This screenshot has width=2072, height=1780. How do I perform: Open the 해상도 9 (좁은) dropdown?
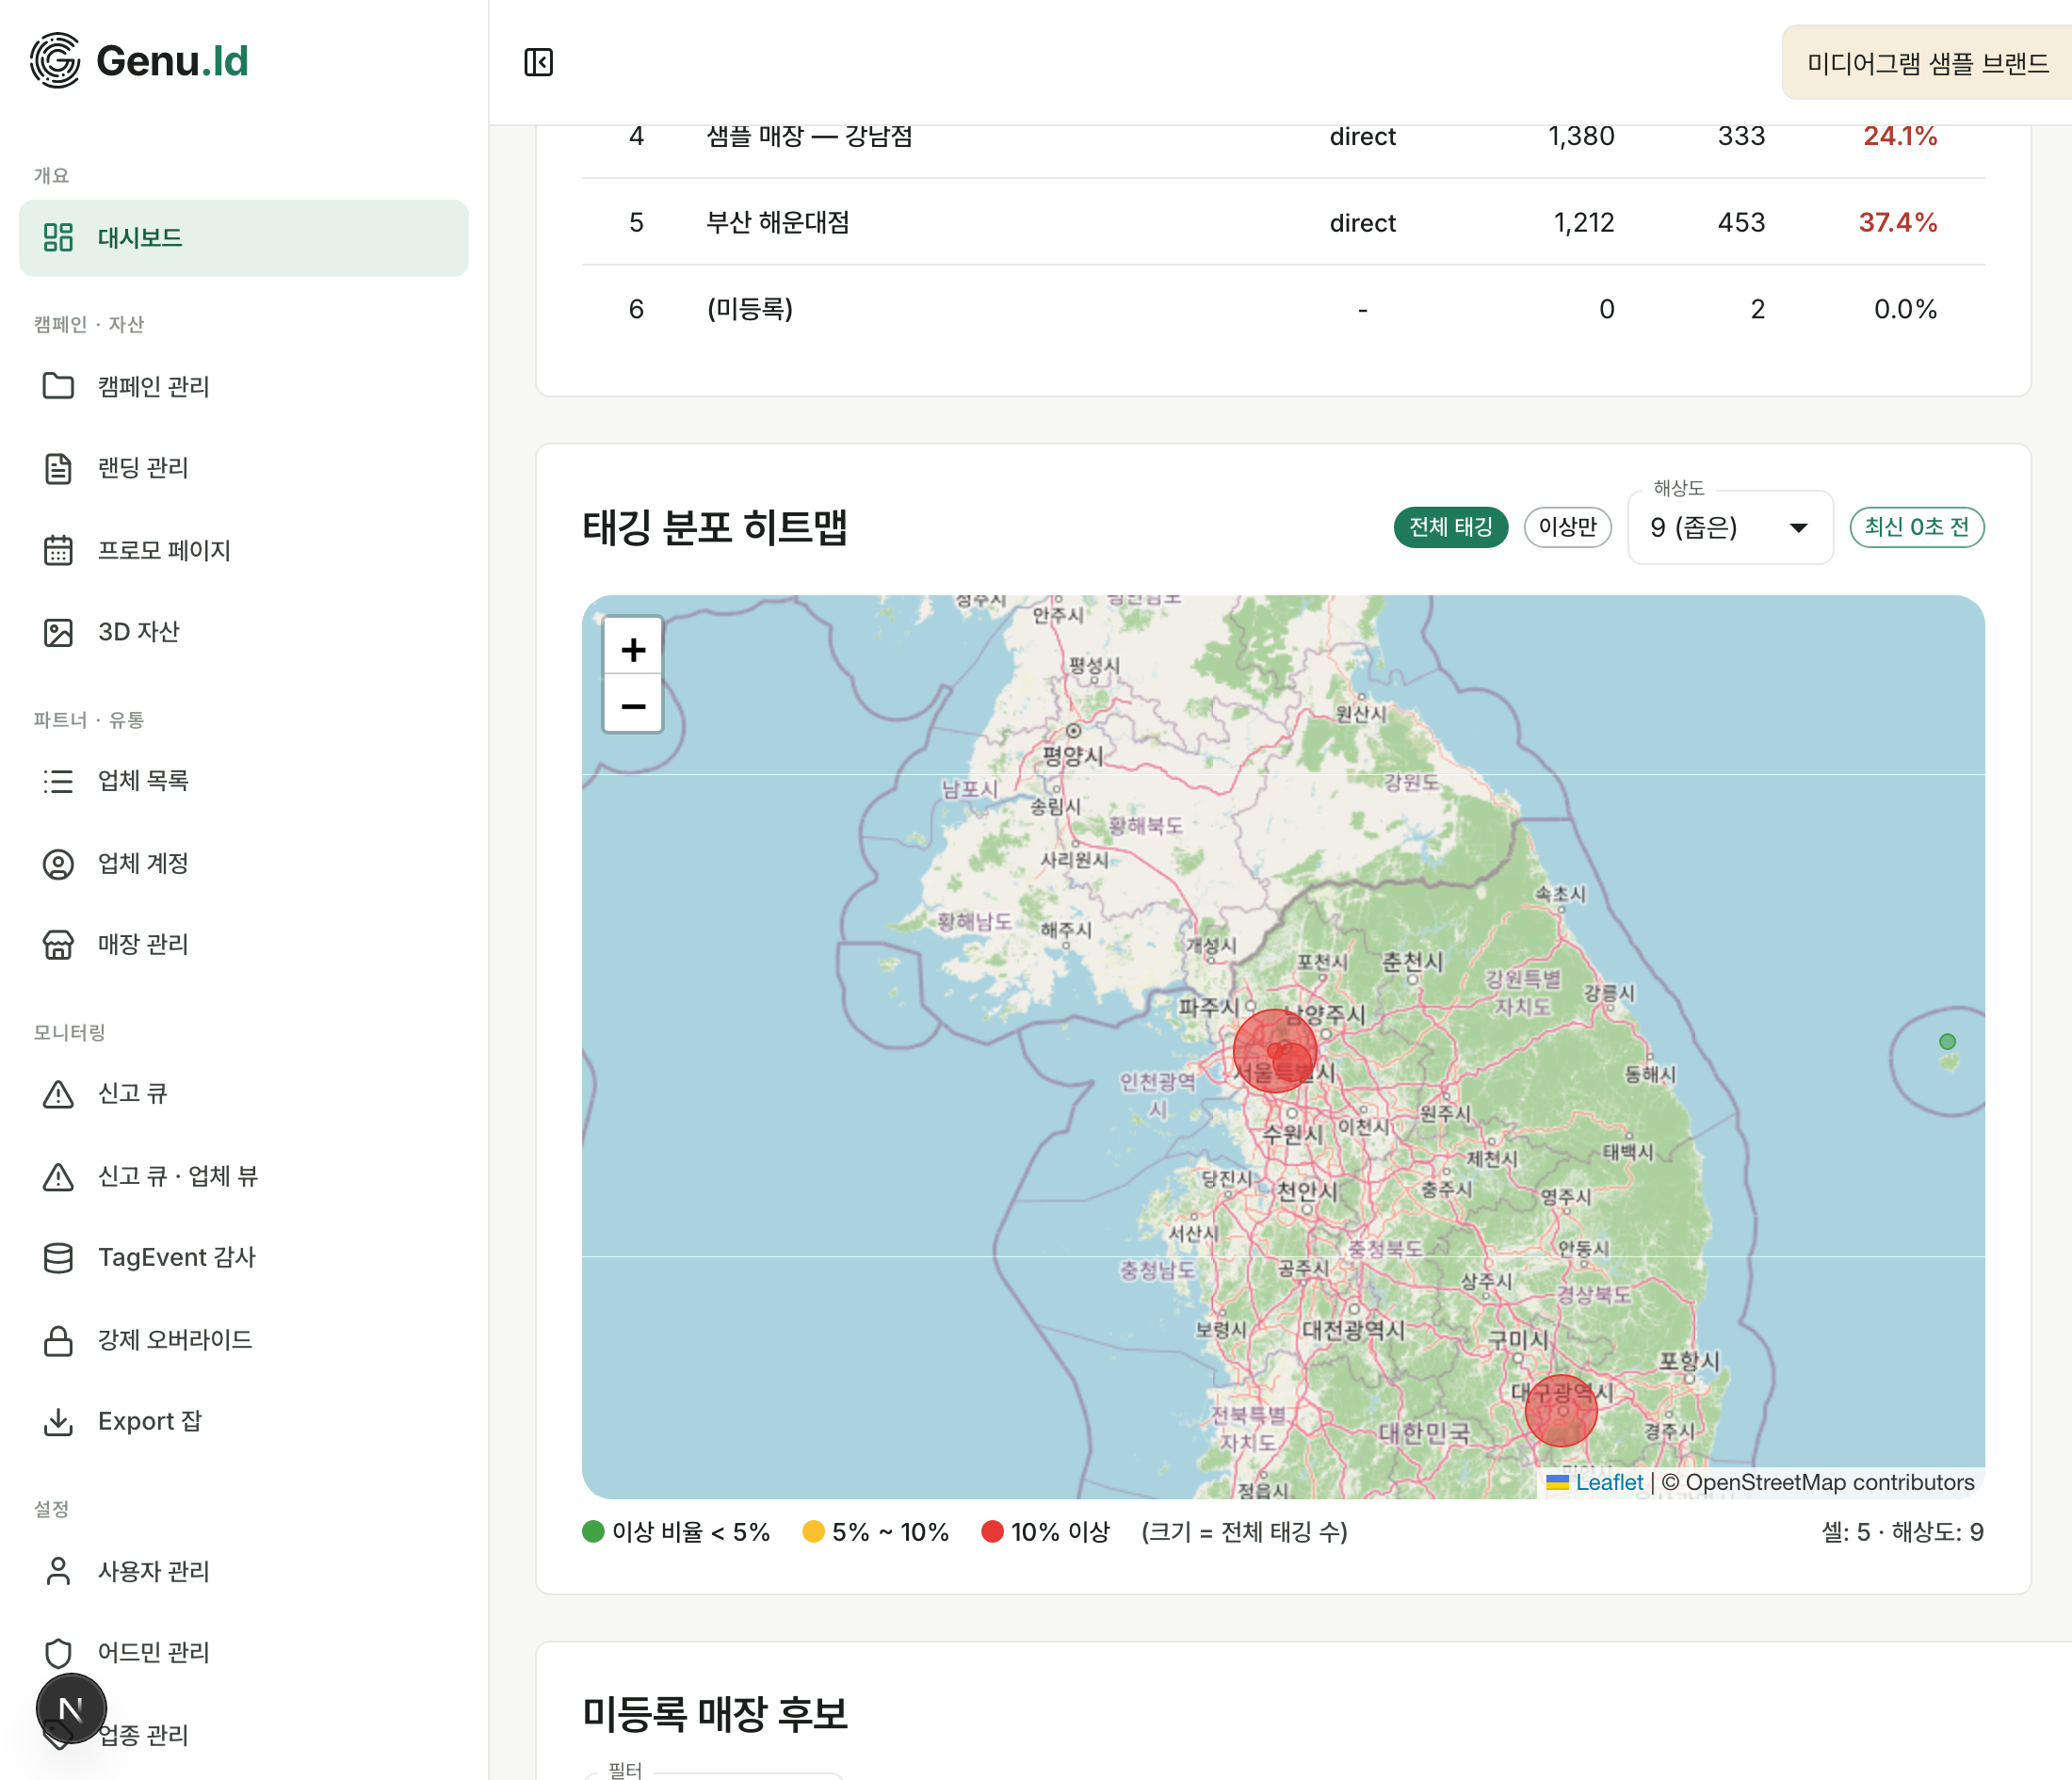point(1730,527)
